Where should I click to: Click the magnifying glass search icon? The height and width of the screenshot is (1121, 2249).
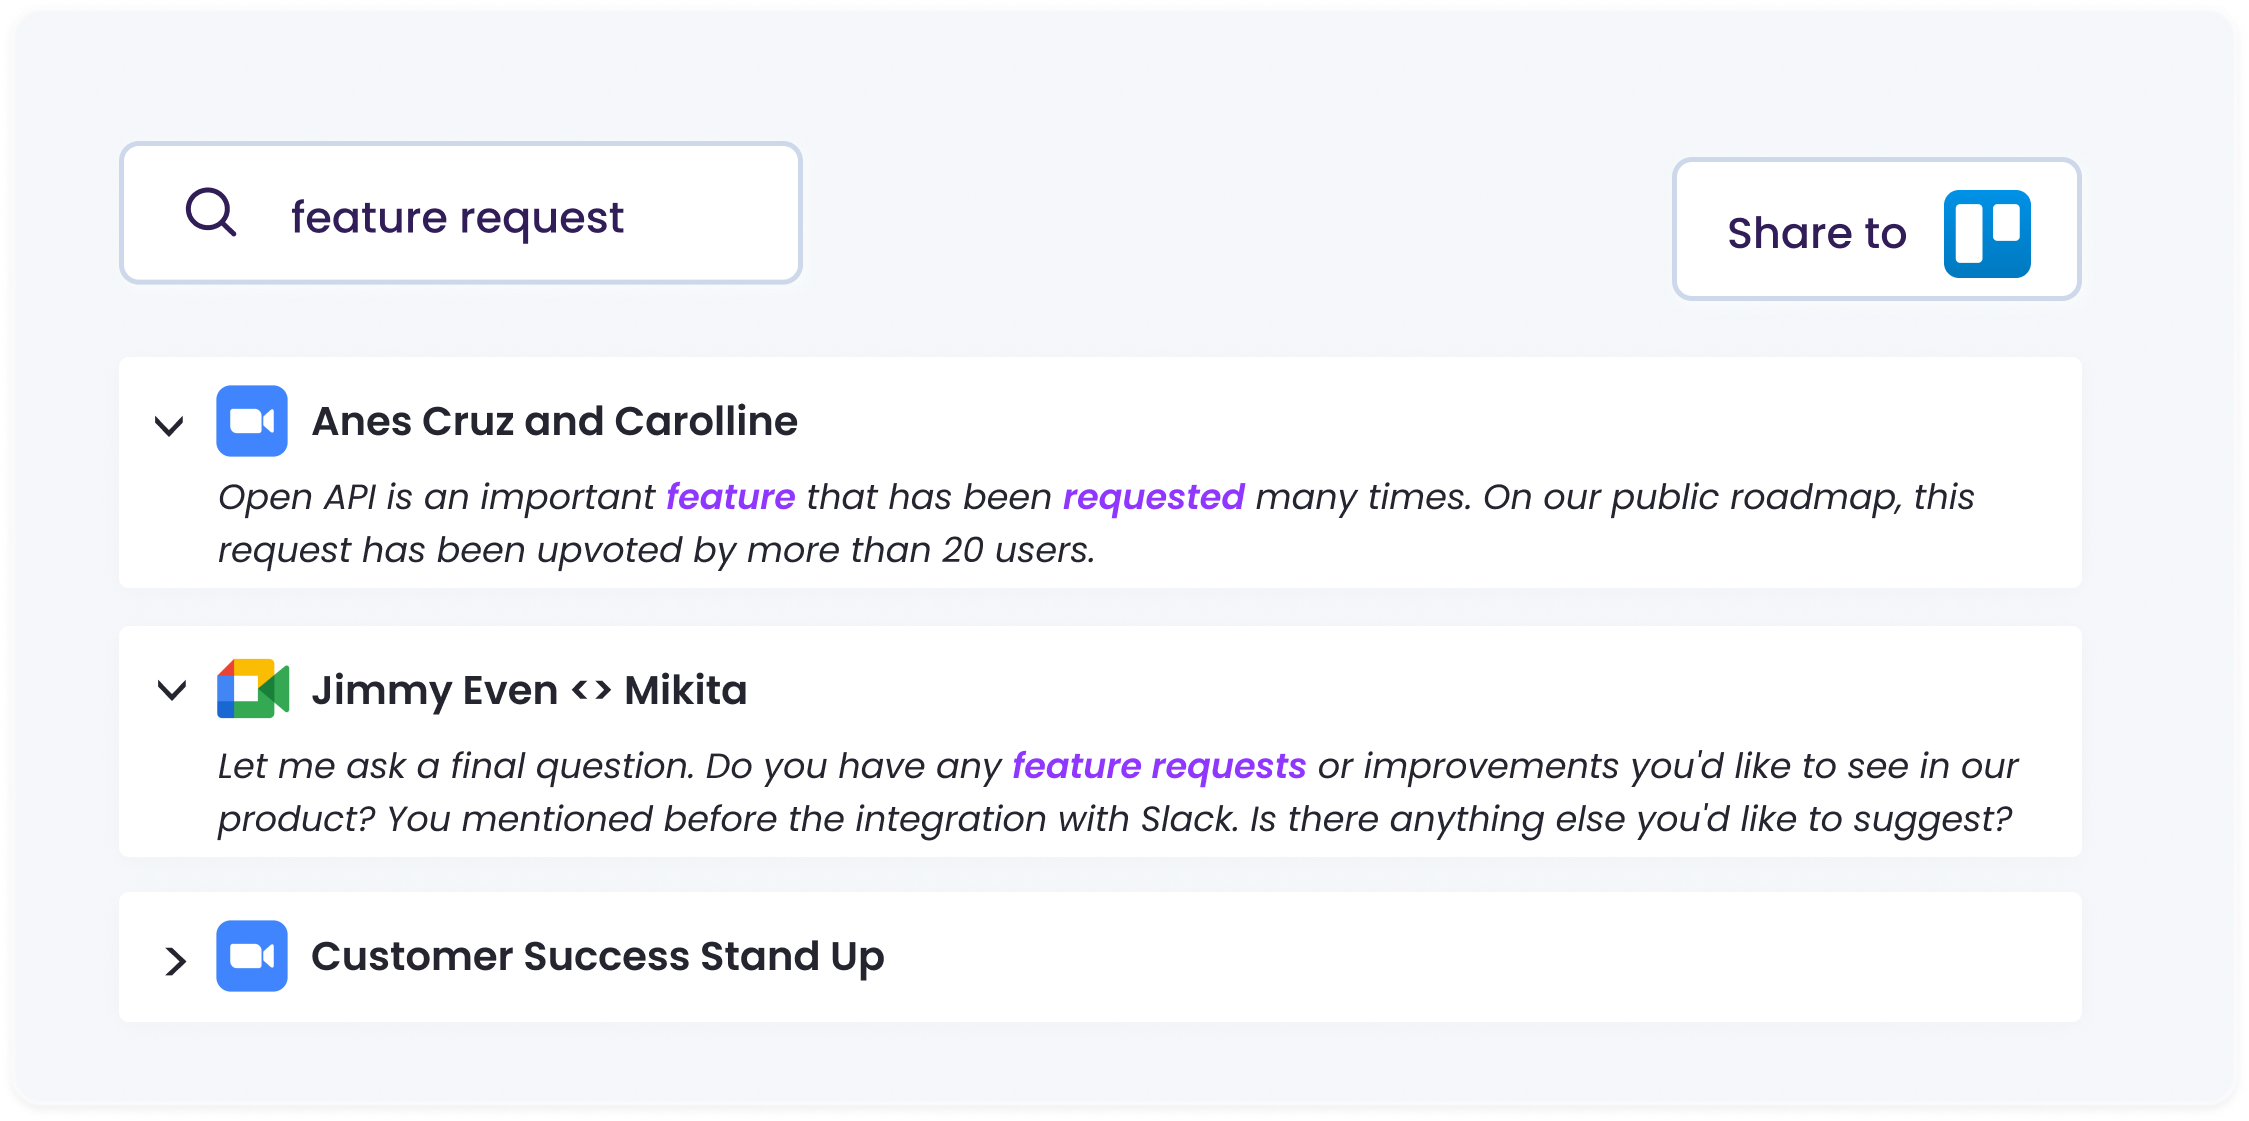point(211,212)
